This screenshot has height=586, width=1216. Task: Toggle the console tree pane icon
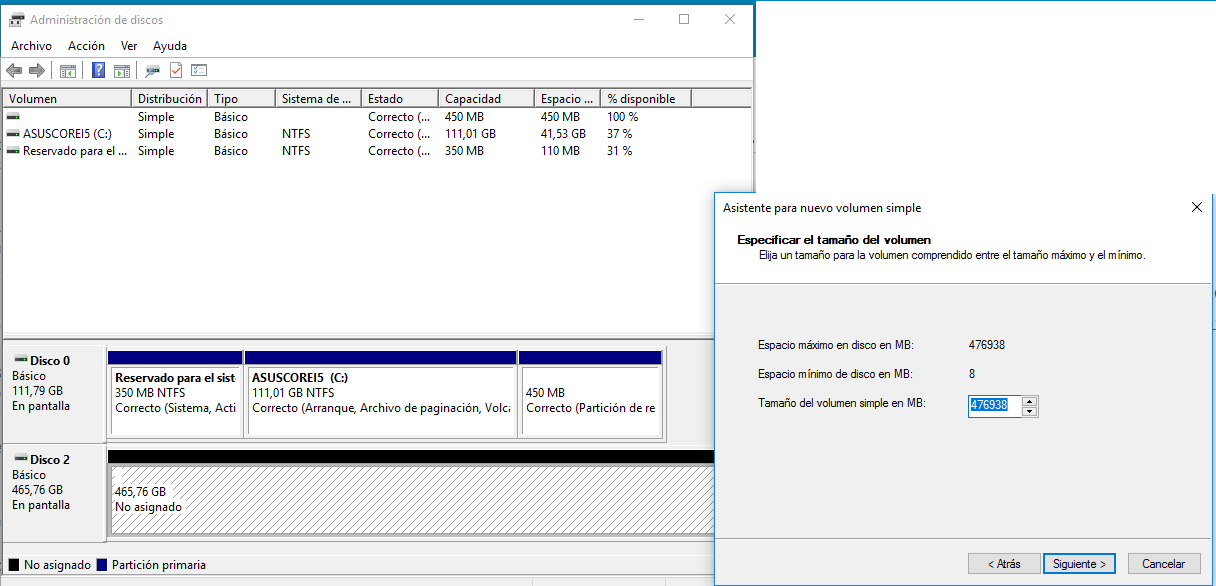[68, 71]
